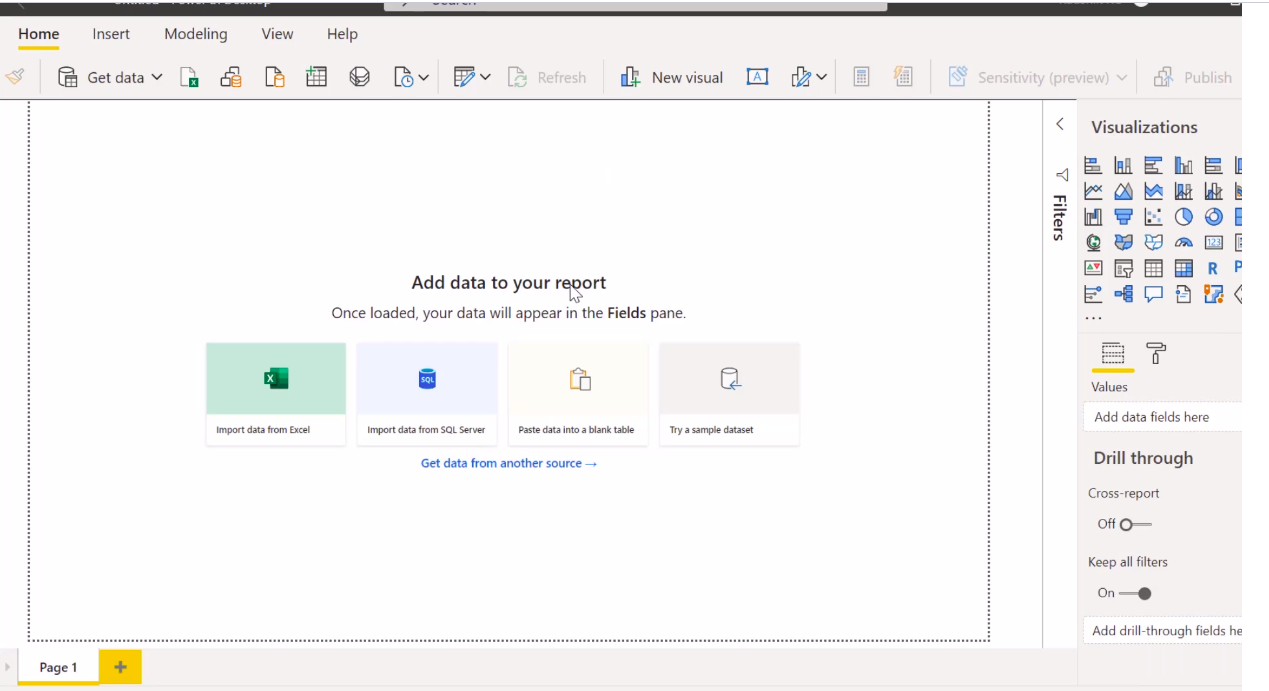Select the Home ribbon tab

click(39, 34)
